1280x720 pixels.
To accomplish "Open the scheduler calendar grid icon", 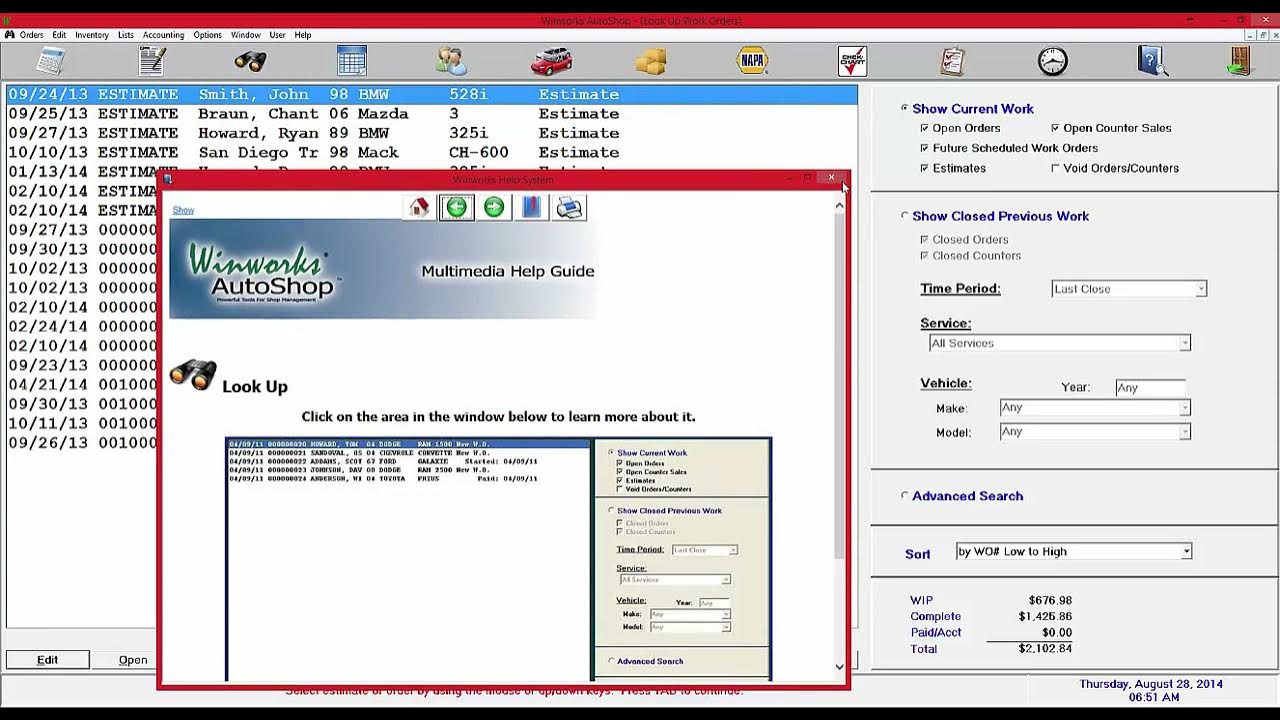I will point(352,61).
